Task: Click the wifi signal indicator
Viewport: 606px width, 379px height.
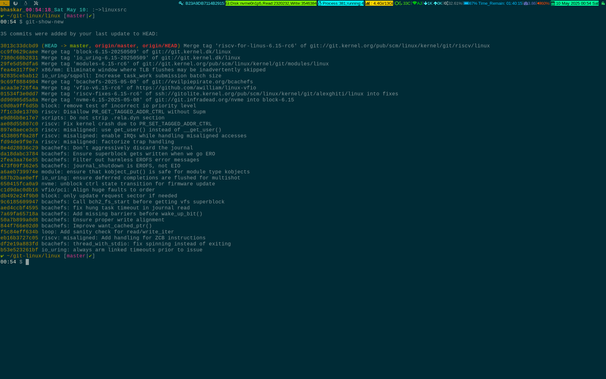Action: pos(417,3)
